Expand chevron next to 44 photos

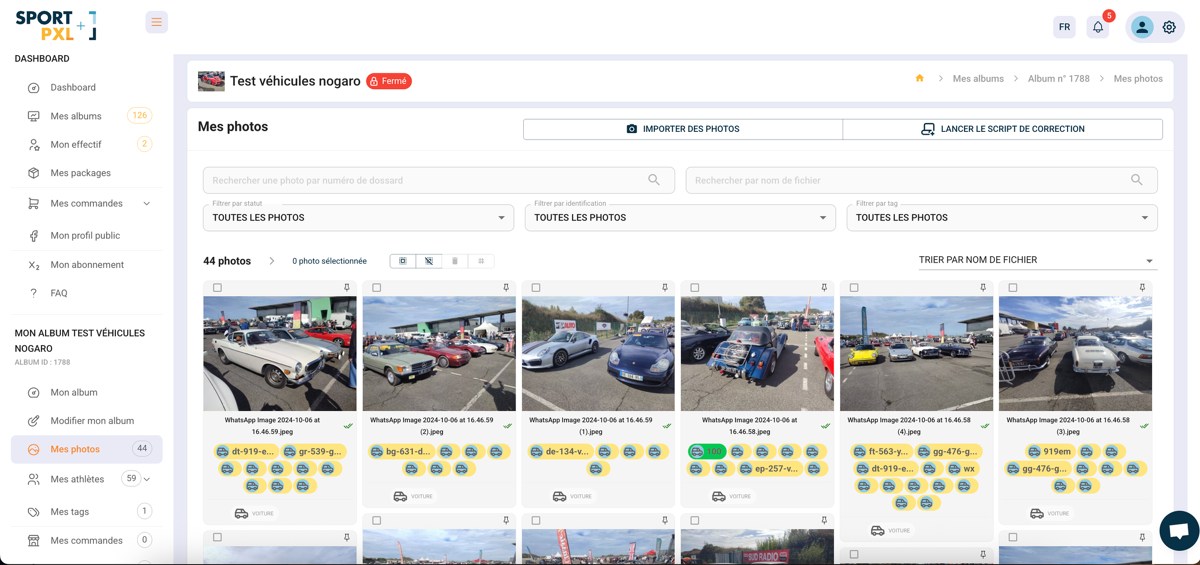[272, 261]
